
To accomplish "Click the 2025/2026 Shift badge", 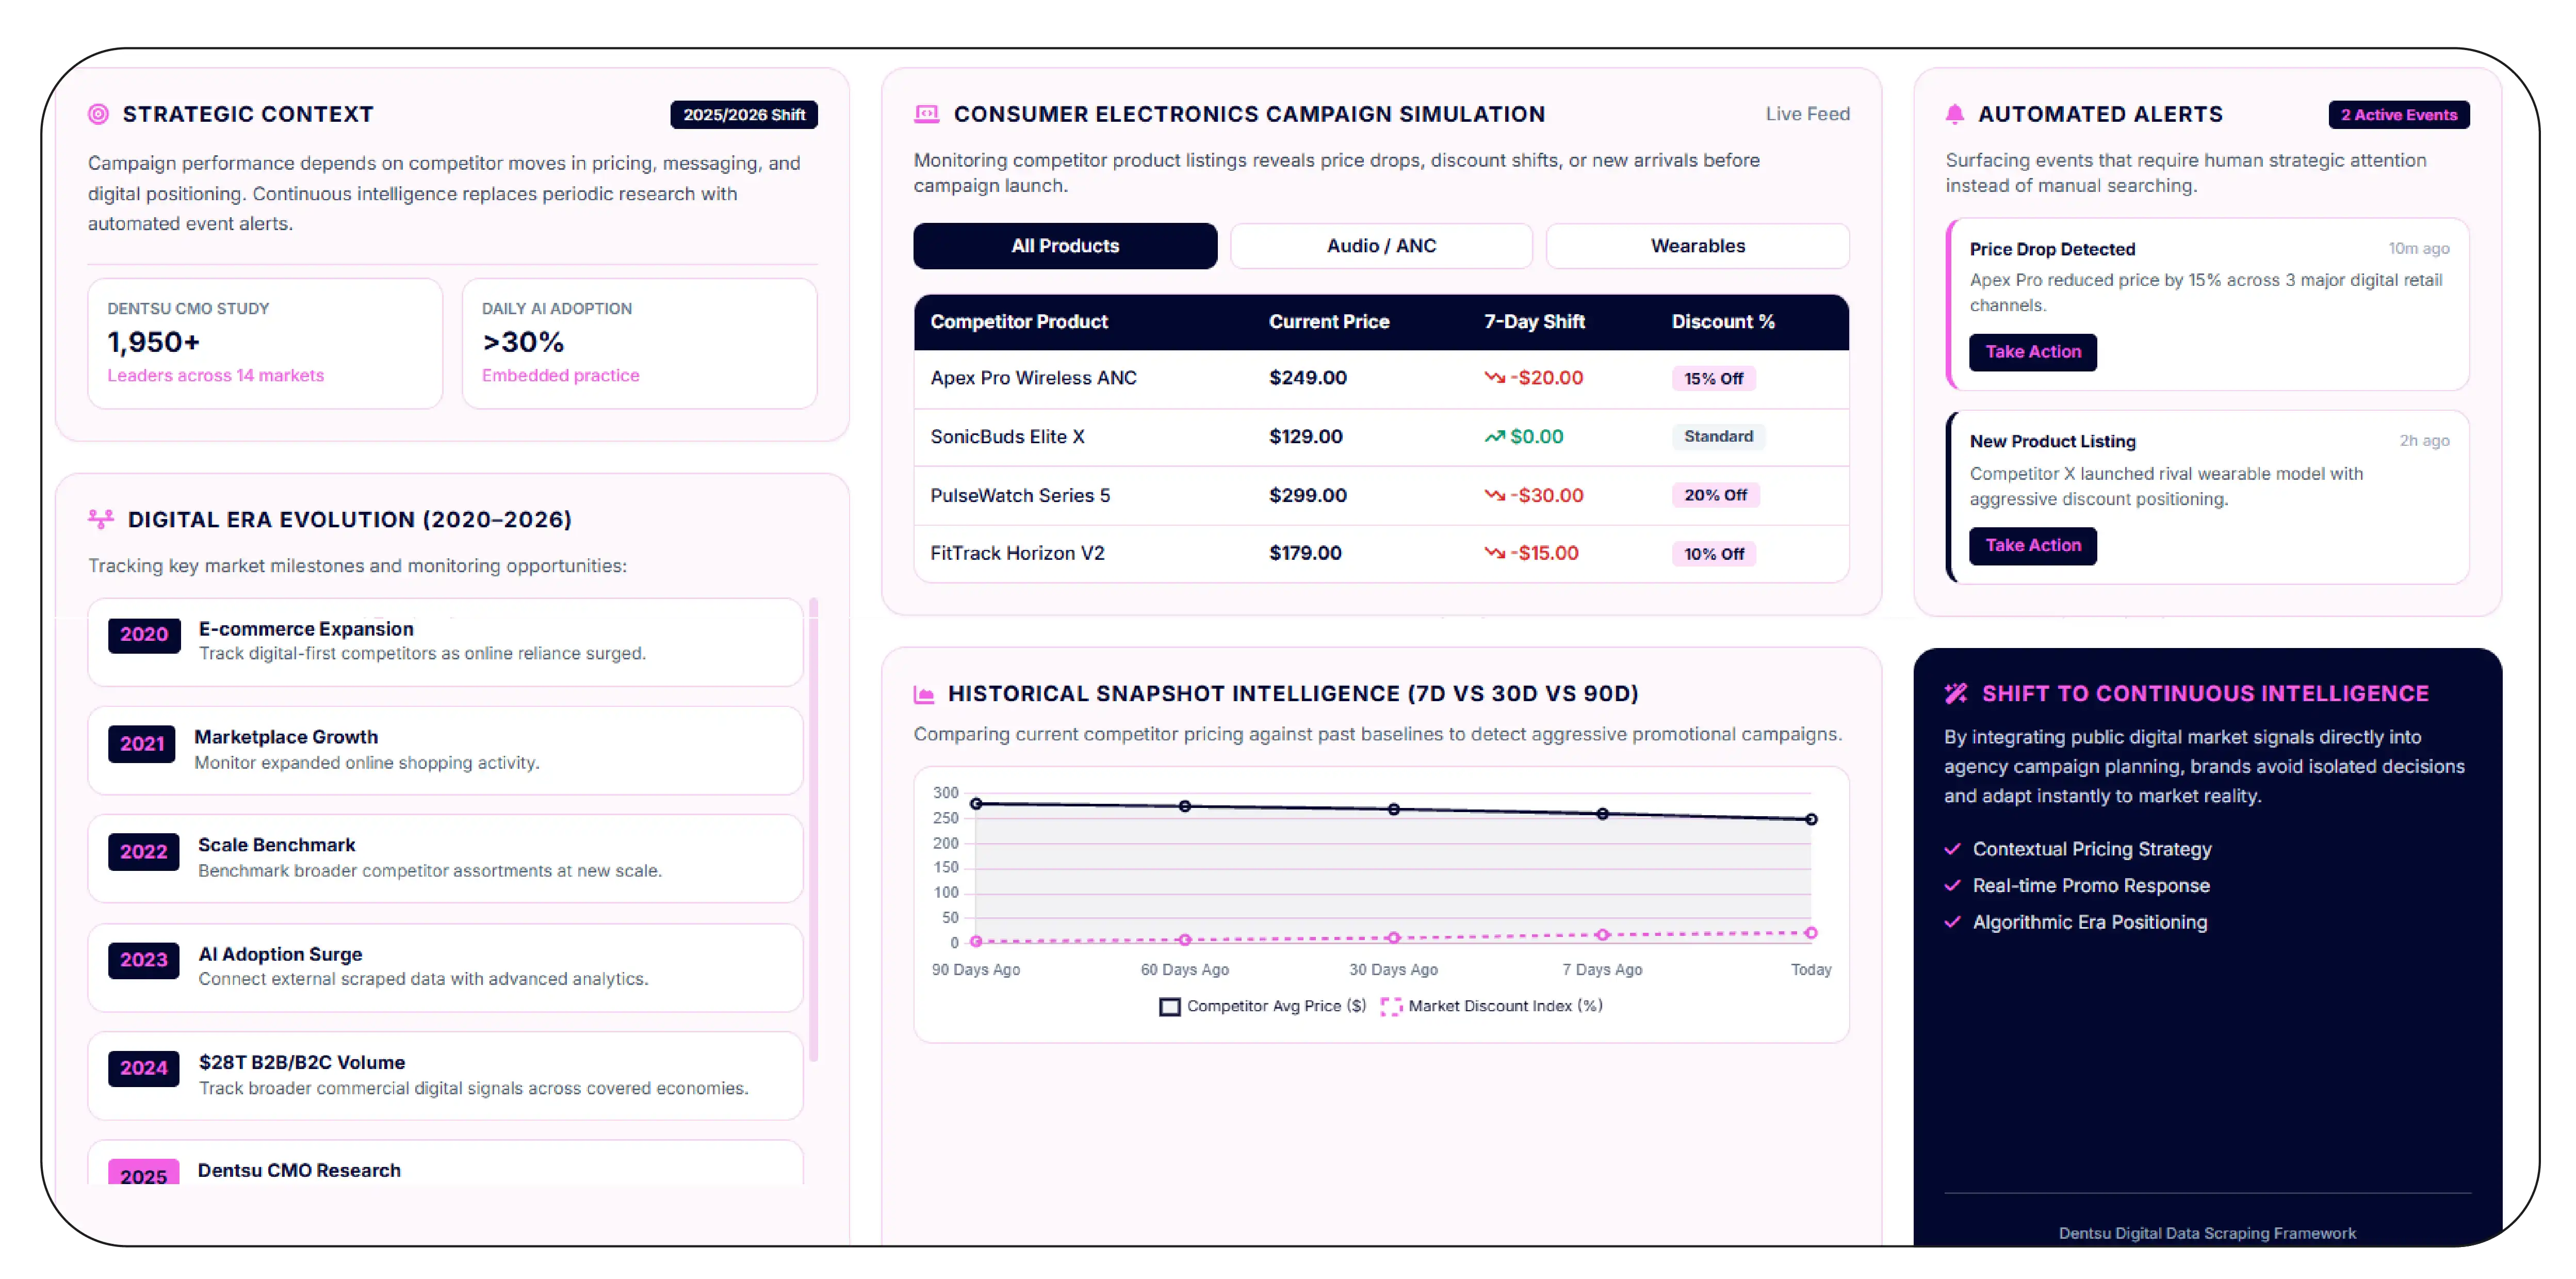I will pos(744,115).
